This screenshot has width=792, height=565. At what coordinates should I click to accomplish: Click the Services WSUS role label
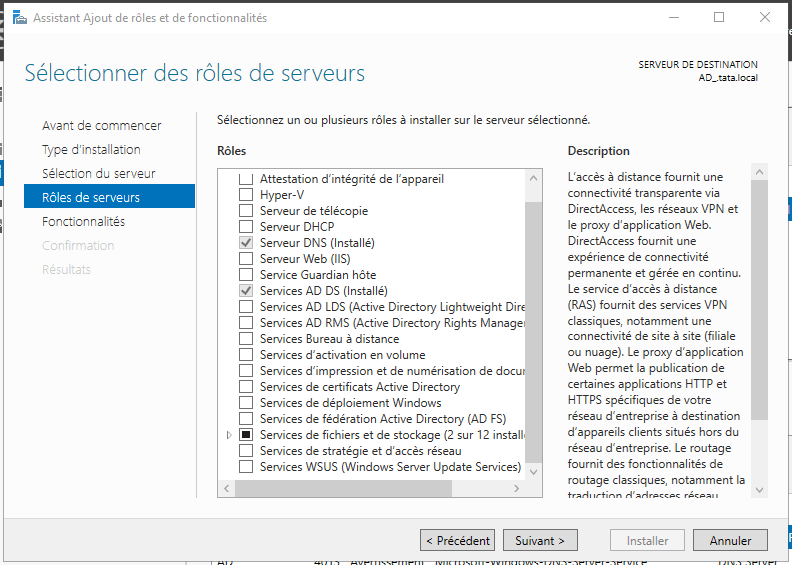click(x=390, y=467)
